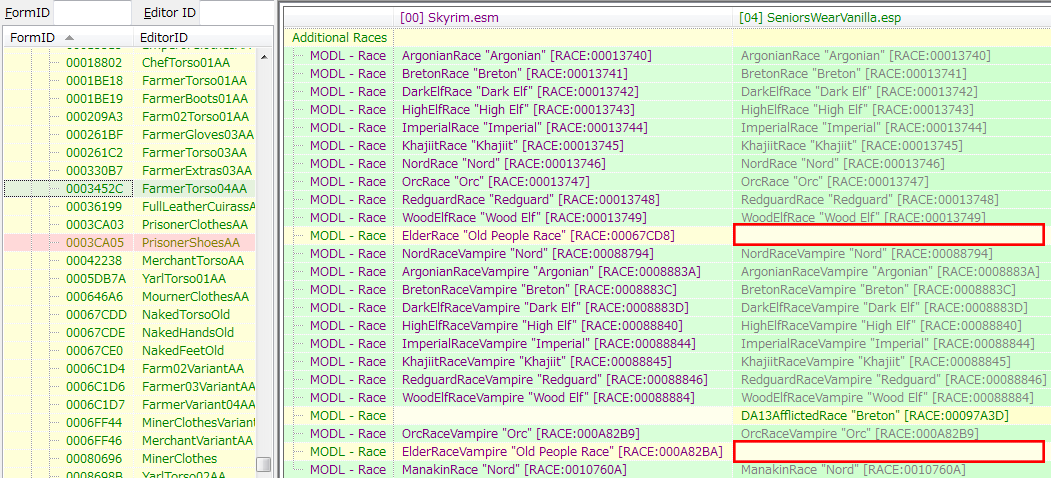Select the MerchantVariantAA record
Viewport: 1051px width, 478px height.
coord(197,441)
